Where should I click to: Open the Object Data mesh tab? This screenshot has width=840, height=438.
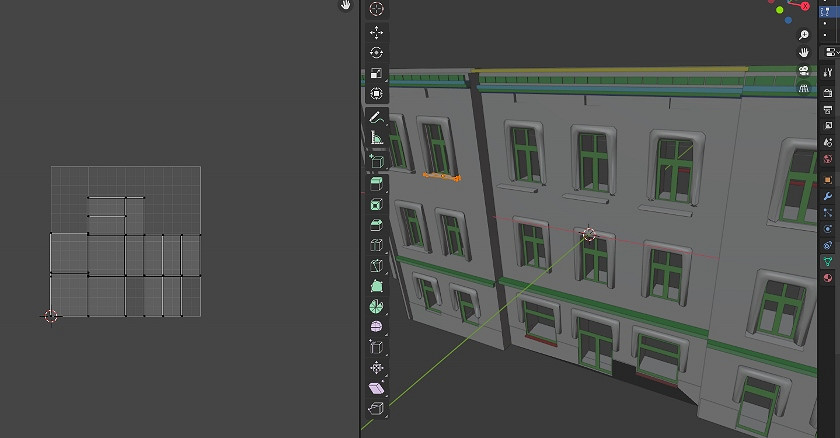pos(828,261)
